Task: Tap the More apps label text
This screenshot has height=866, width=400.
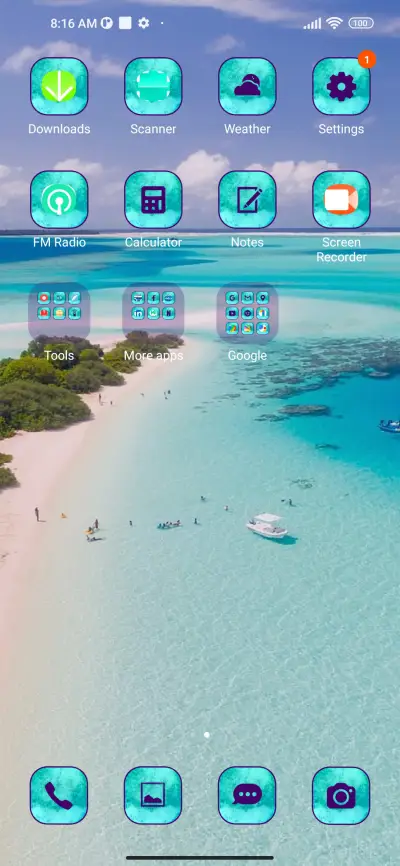Action: [153, 356]
